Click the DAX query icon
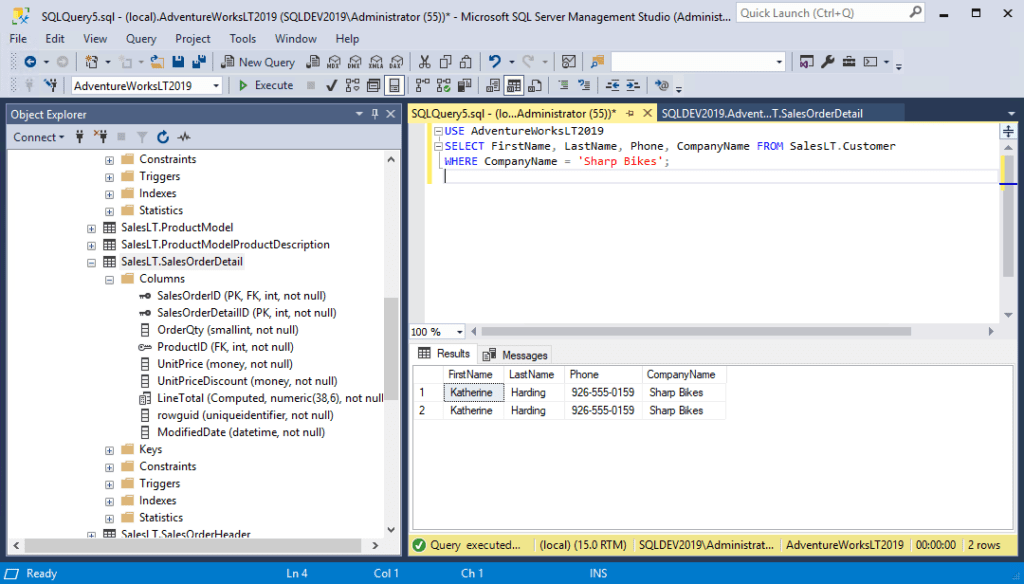This screenshot has width=1024, height=584. [396, 62]
